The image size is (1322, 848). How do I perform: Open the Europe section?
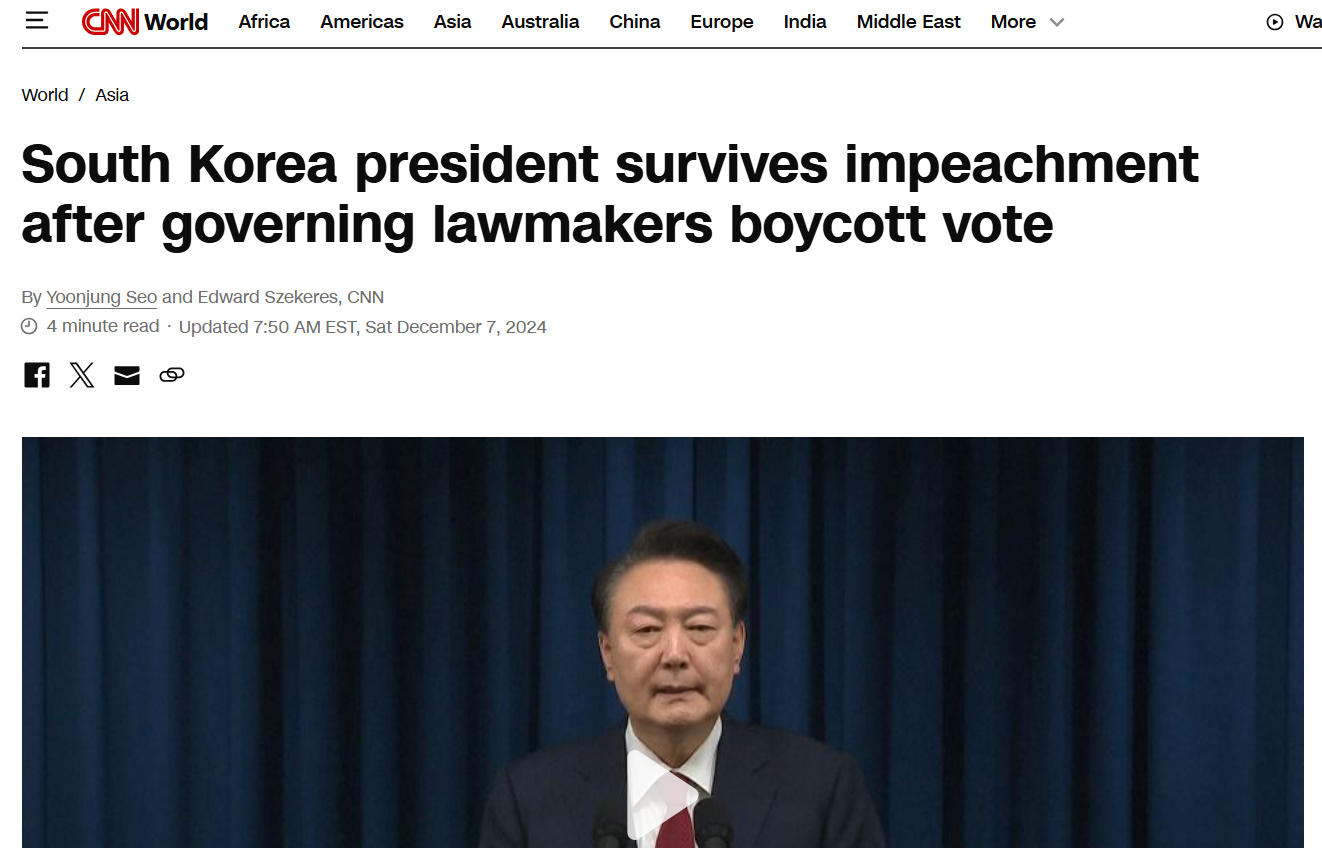pos(722,21)
